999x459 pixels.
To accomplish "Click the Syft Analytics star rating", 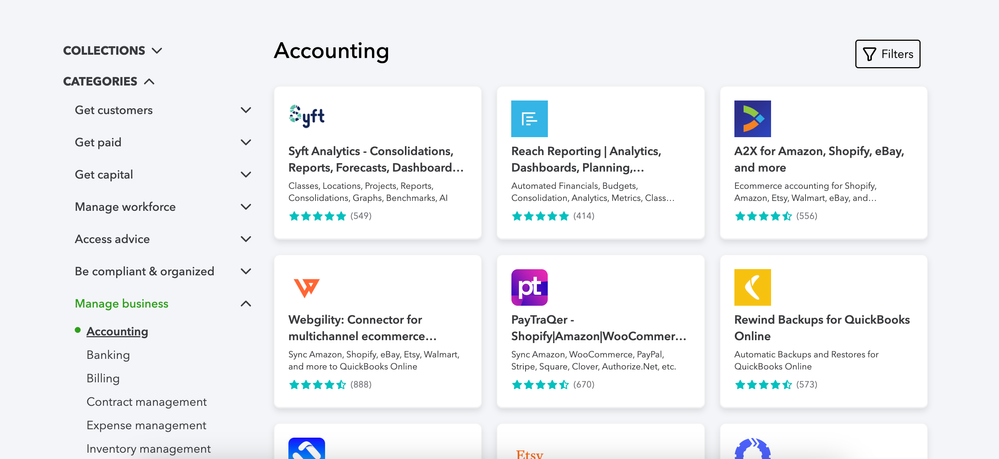I will 317,216.
